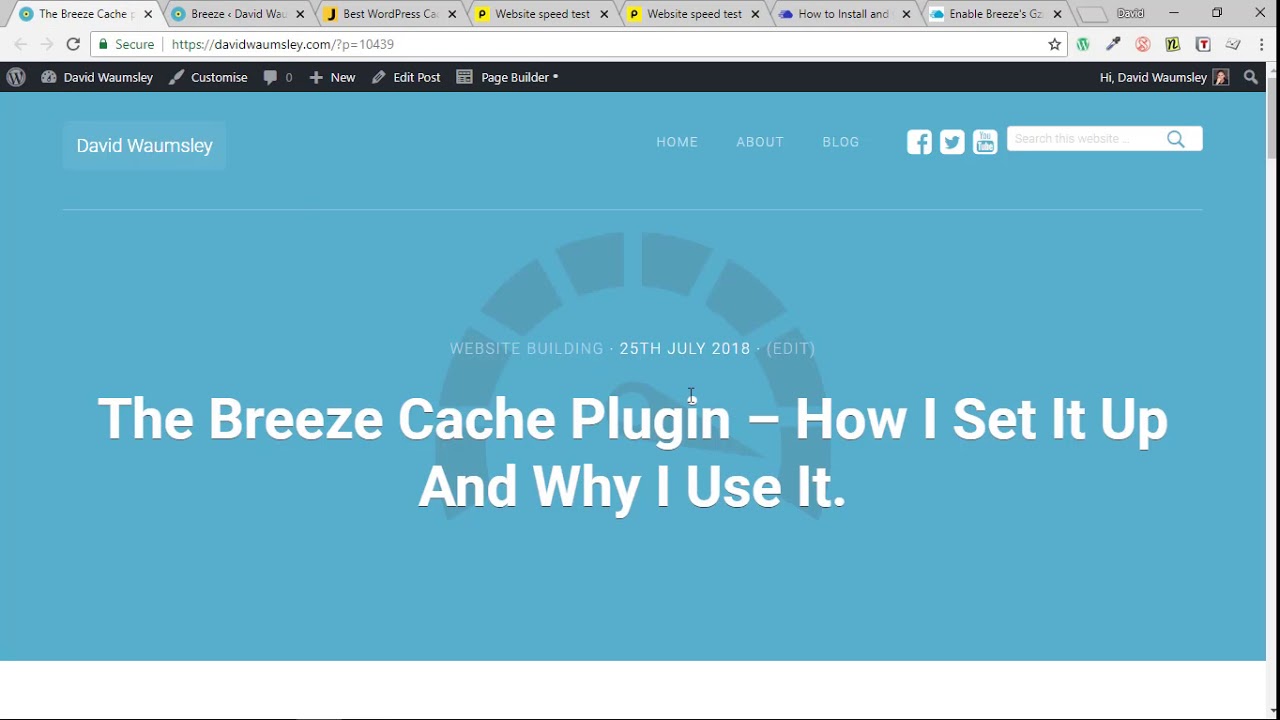This screenshot has width=1280, height=720.
Task: Click the red T extension icon
Action: [1203, 44]
